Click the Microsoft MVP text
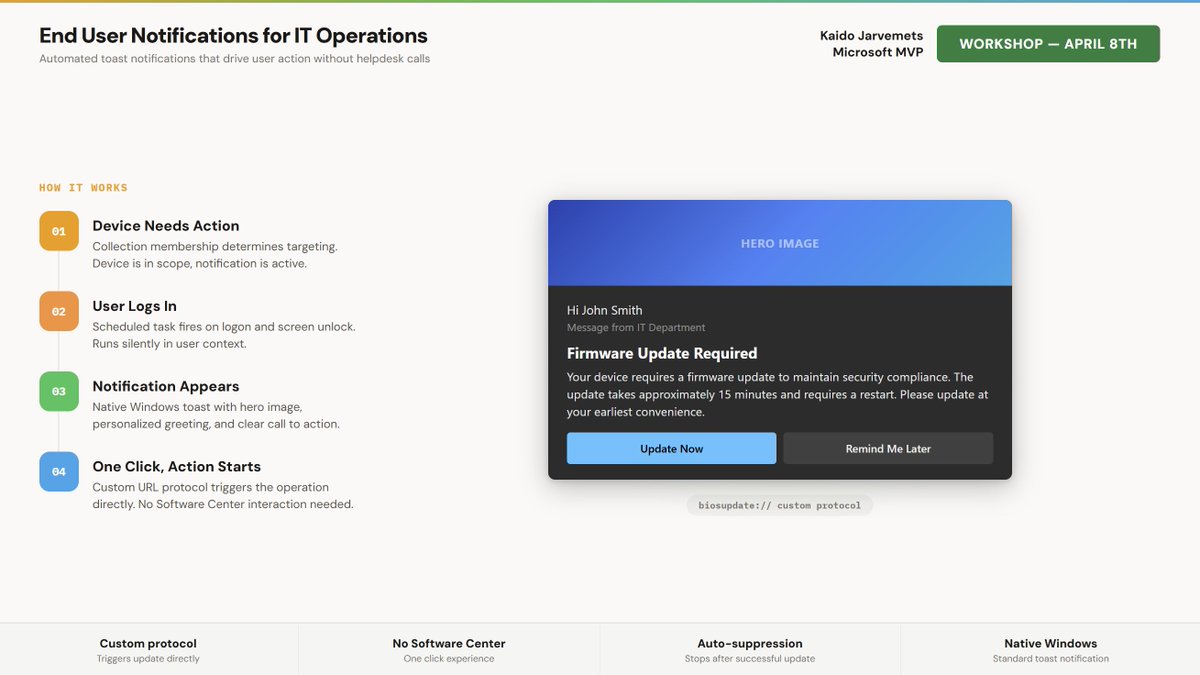1200x675 pixels. [x=877, y=52]
